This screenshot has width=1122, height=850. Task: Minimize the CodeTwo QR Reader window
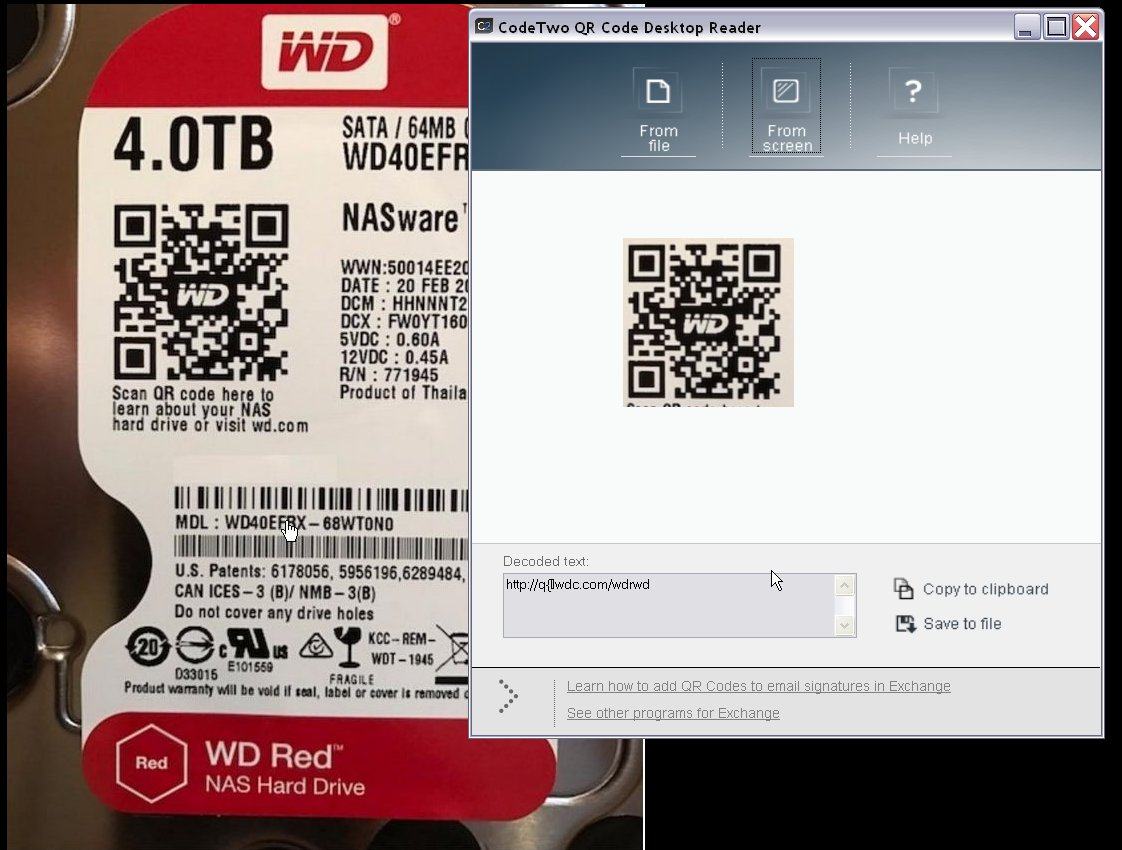pos(1027,27)
